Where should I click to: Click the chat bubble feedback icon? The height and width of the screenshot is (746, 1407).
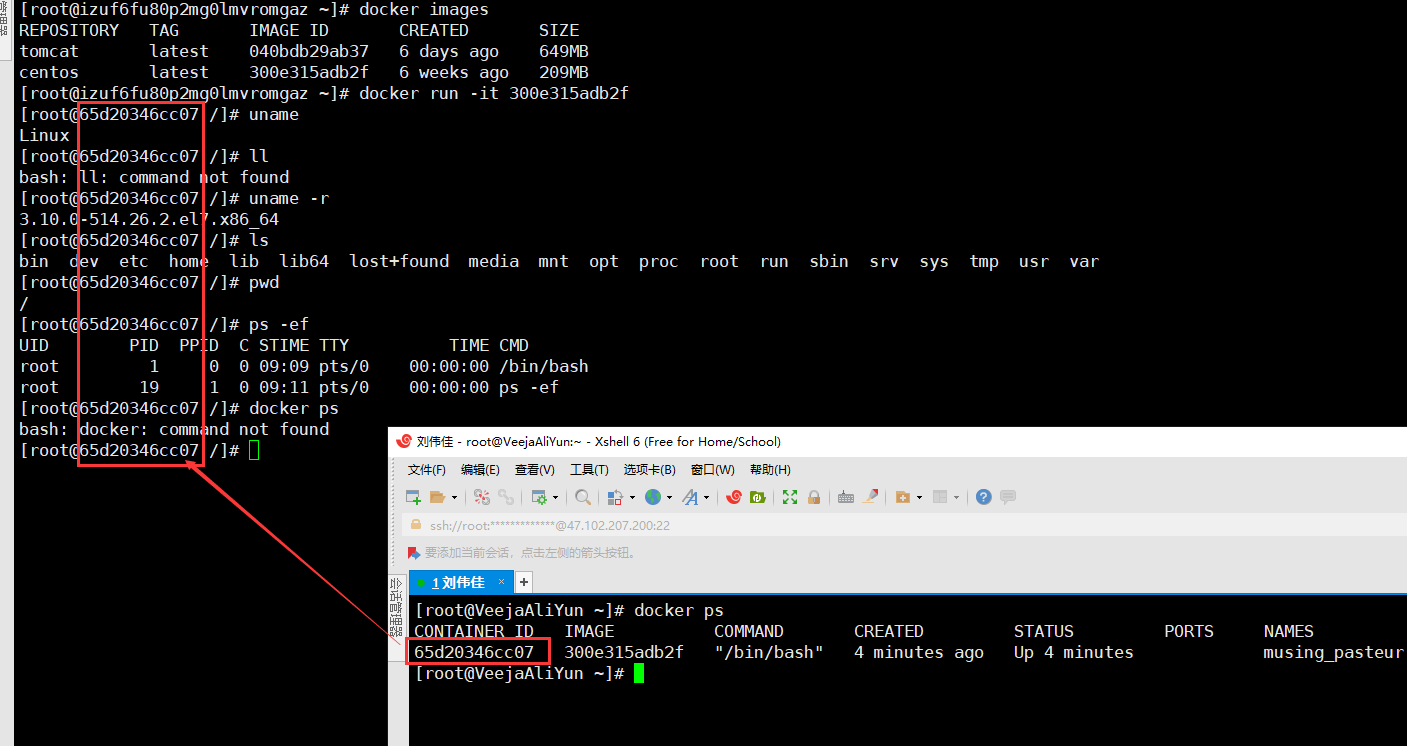[x=1008, y=497]
